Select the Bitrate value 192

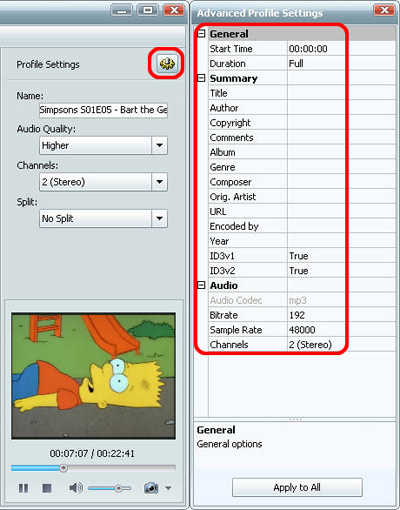point(297,315)
